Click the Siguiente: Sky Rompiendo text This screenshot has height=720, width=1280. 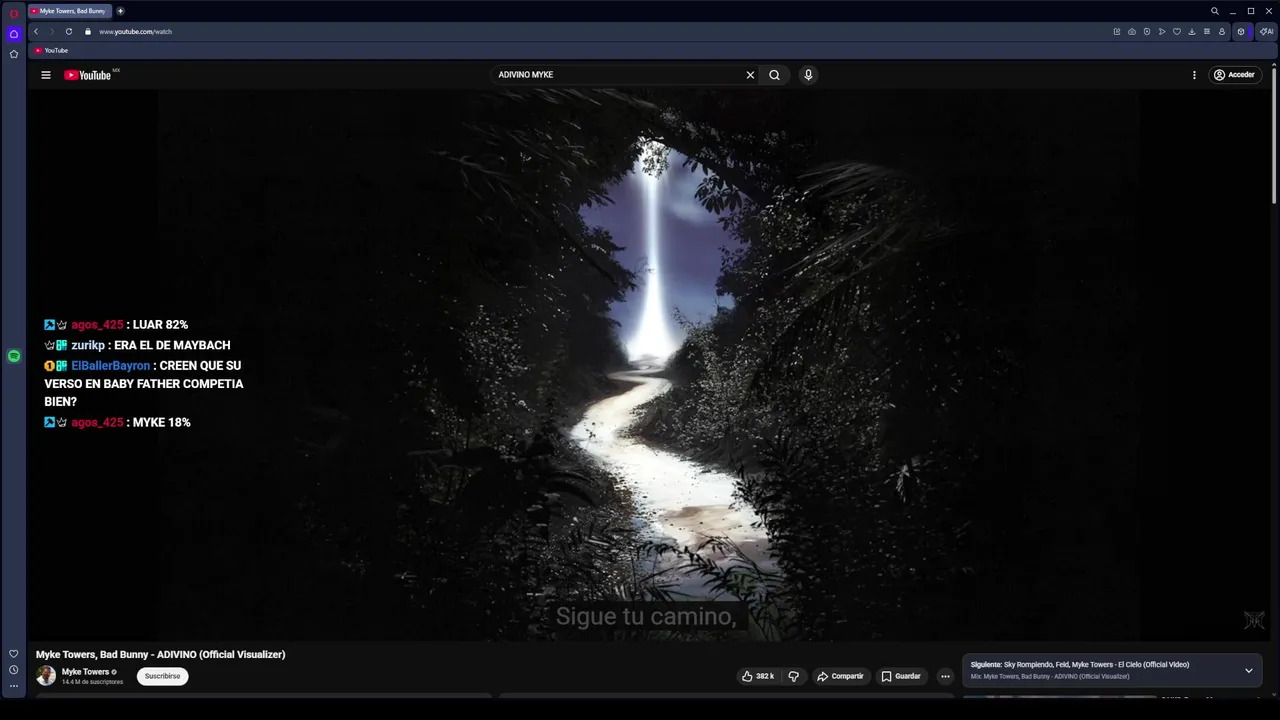(x=1080, y=664)
